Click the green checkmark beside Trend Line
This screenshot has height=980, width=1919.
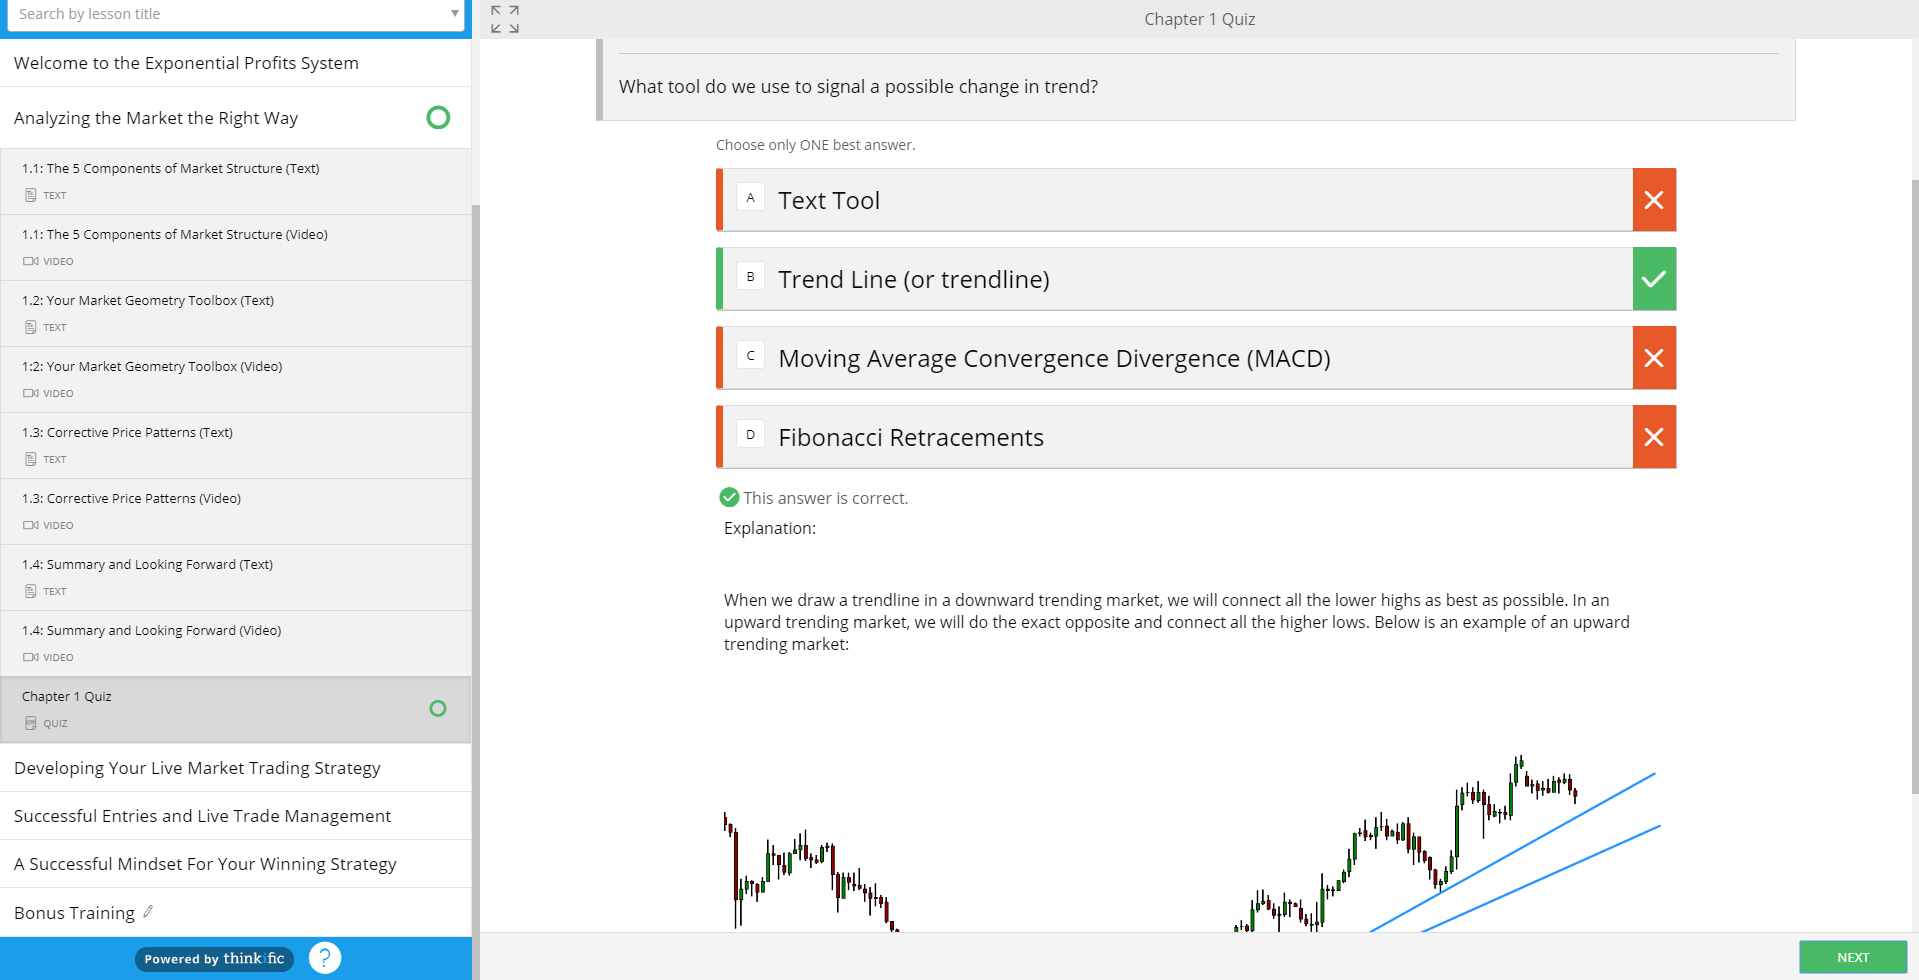point(1654,279)
